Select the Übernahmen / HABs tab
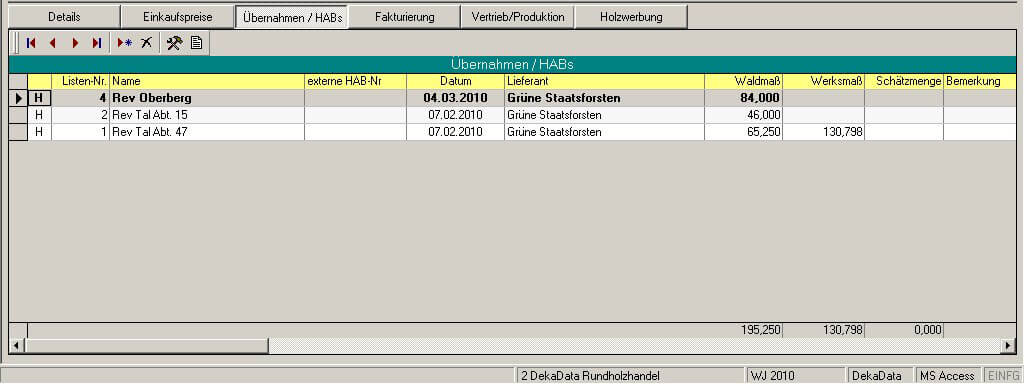 292,18
